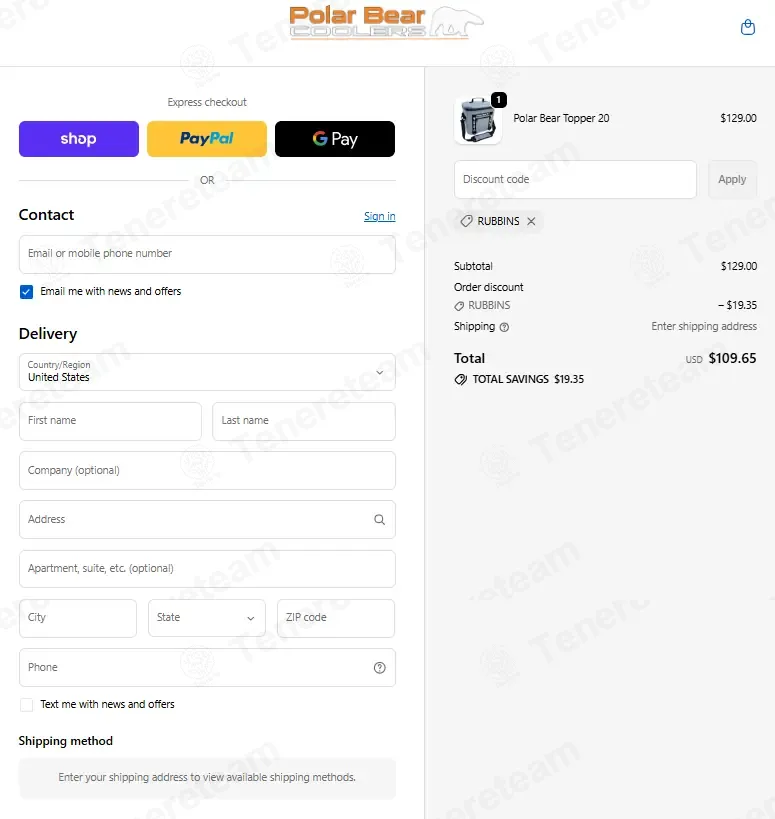This screenshot has width=775, height=819.
Task: Remove the RUBBINS discount code tag
Action: coord(531,221)
